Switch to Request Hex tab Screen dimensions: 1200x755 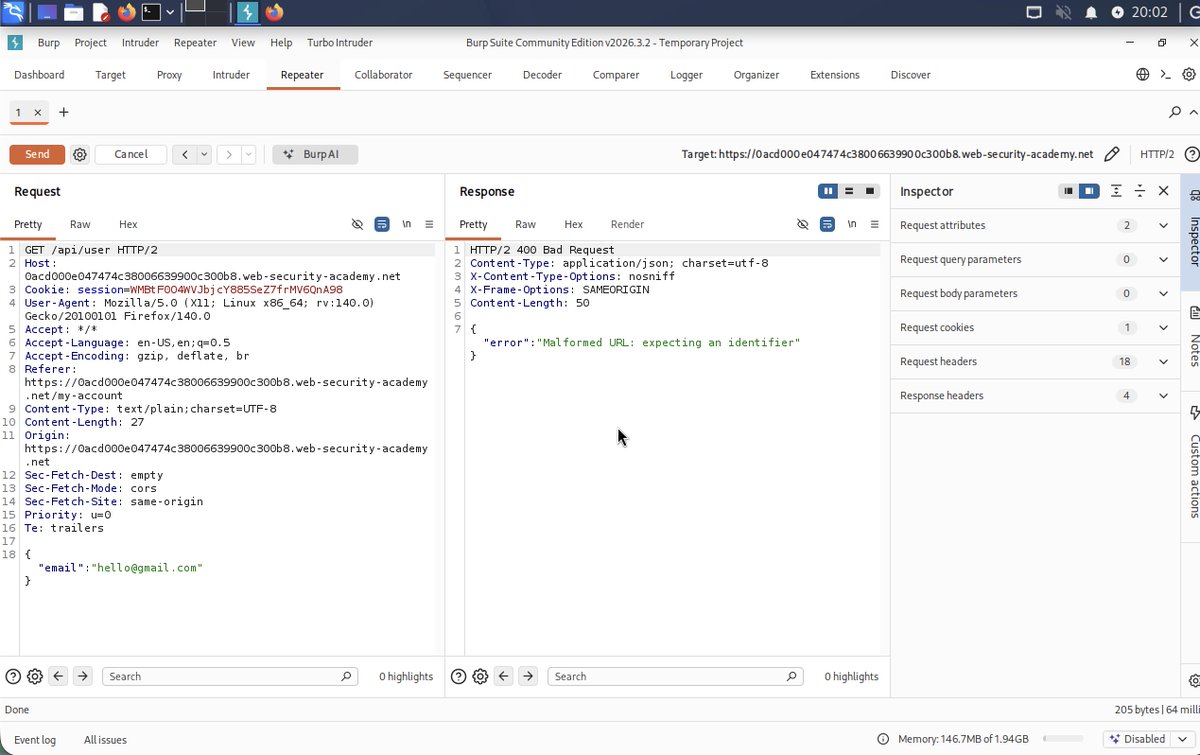[x=128, y=224]
